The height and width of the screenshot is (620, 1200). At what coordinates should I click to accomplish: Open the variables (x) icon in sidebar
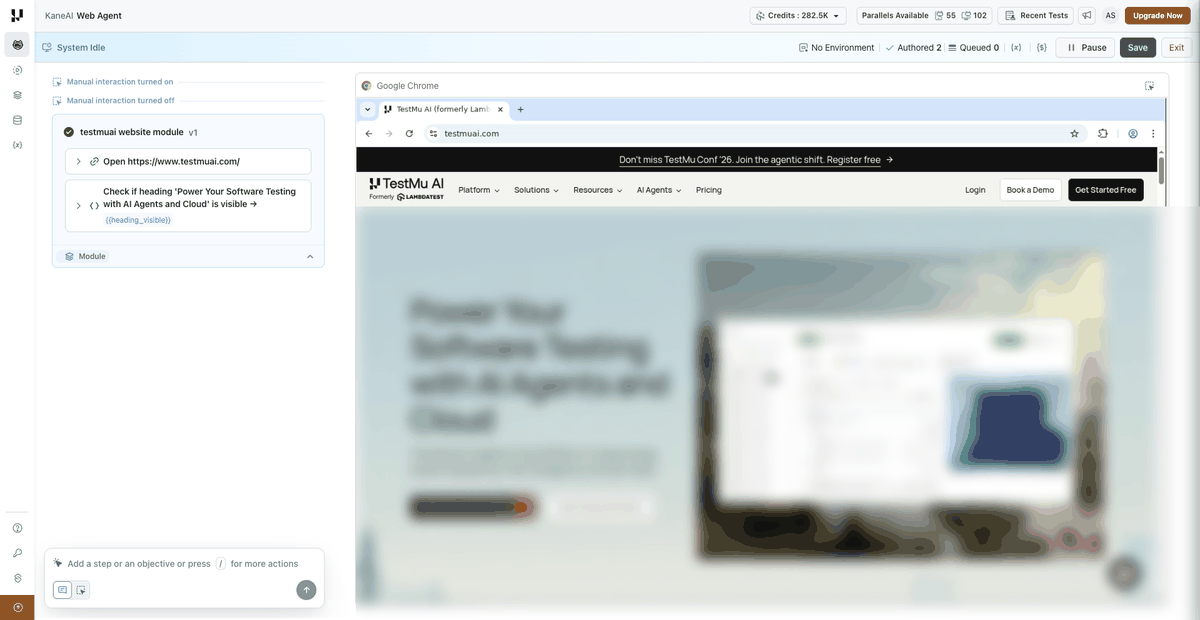[x=17, y=146]
